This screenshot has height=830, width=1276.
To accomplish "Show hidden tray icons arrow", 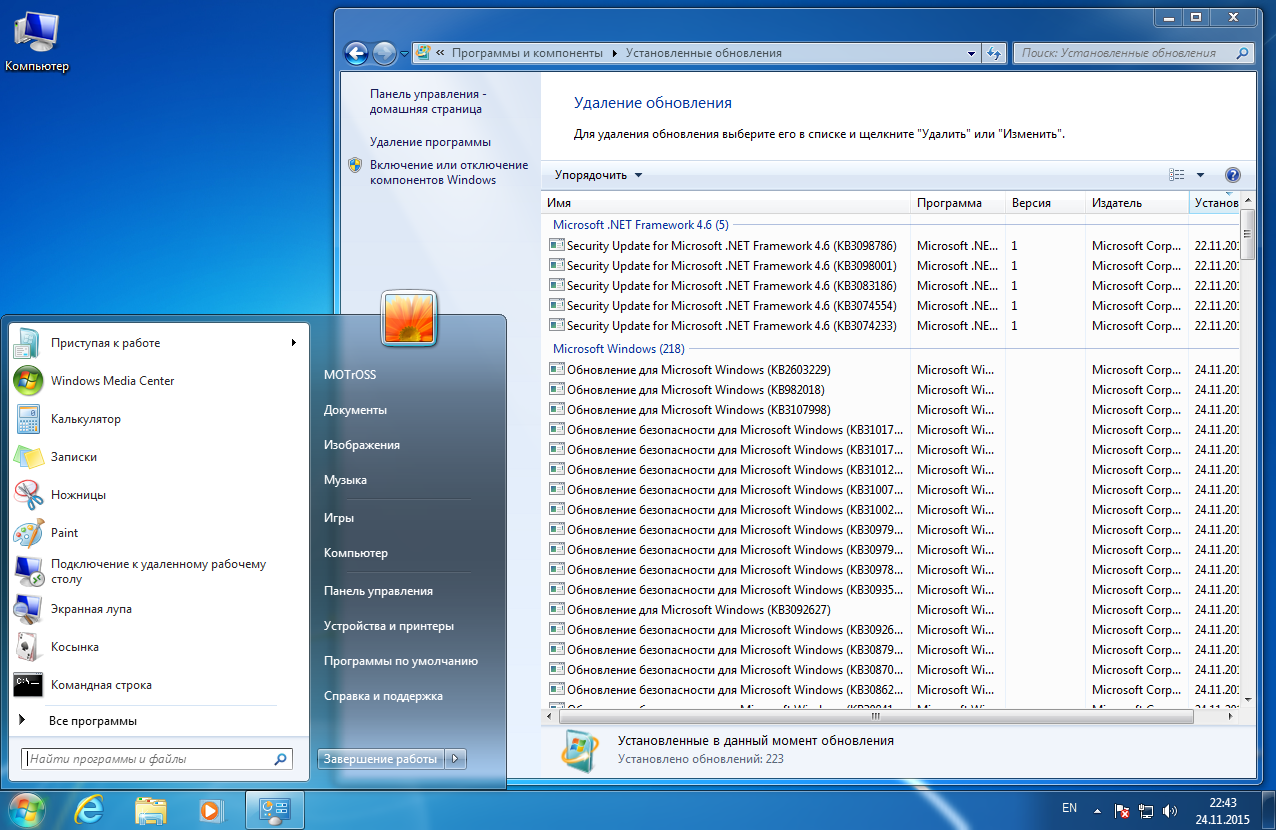I will click(x=1097, y=809).
